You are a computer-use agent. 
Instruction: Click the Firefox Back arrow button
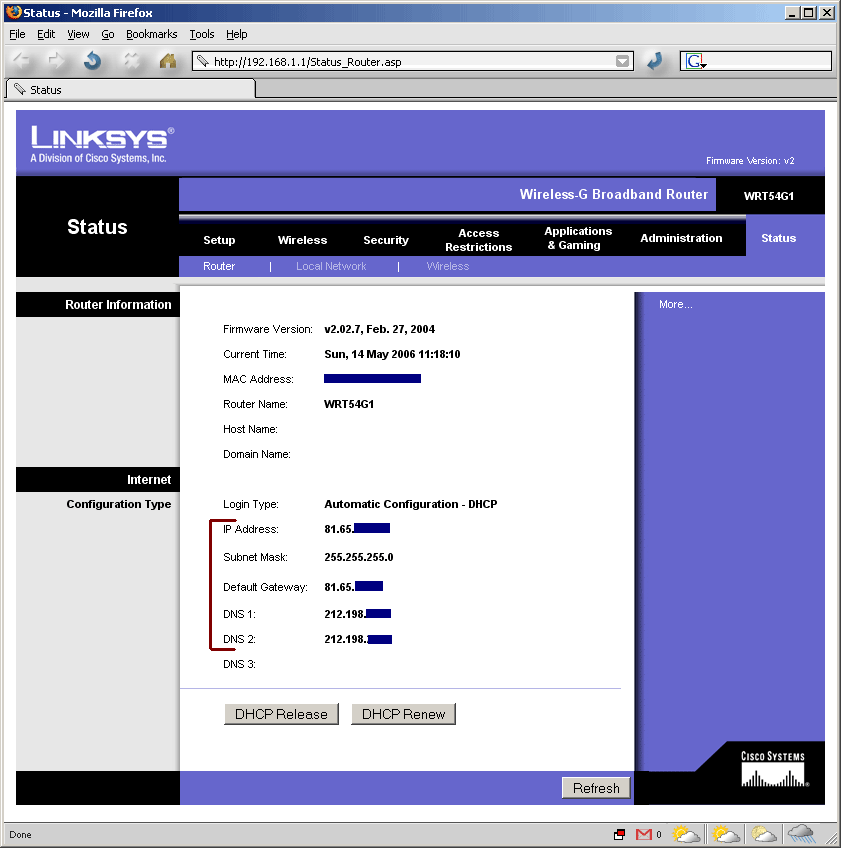[x=22, y=61]
